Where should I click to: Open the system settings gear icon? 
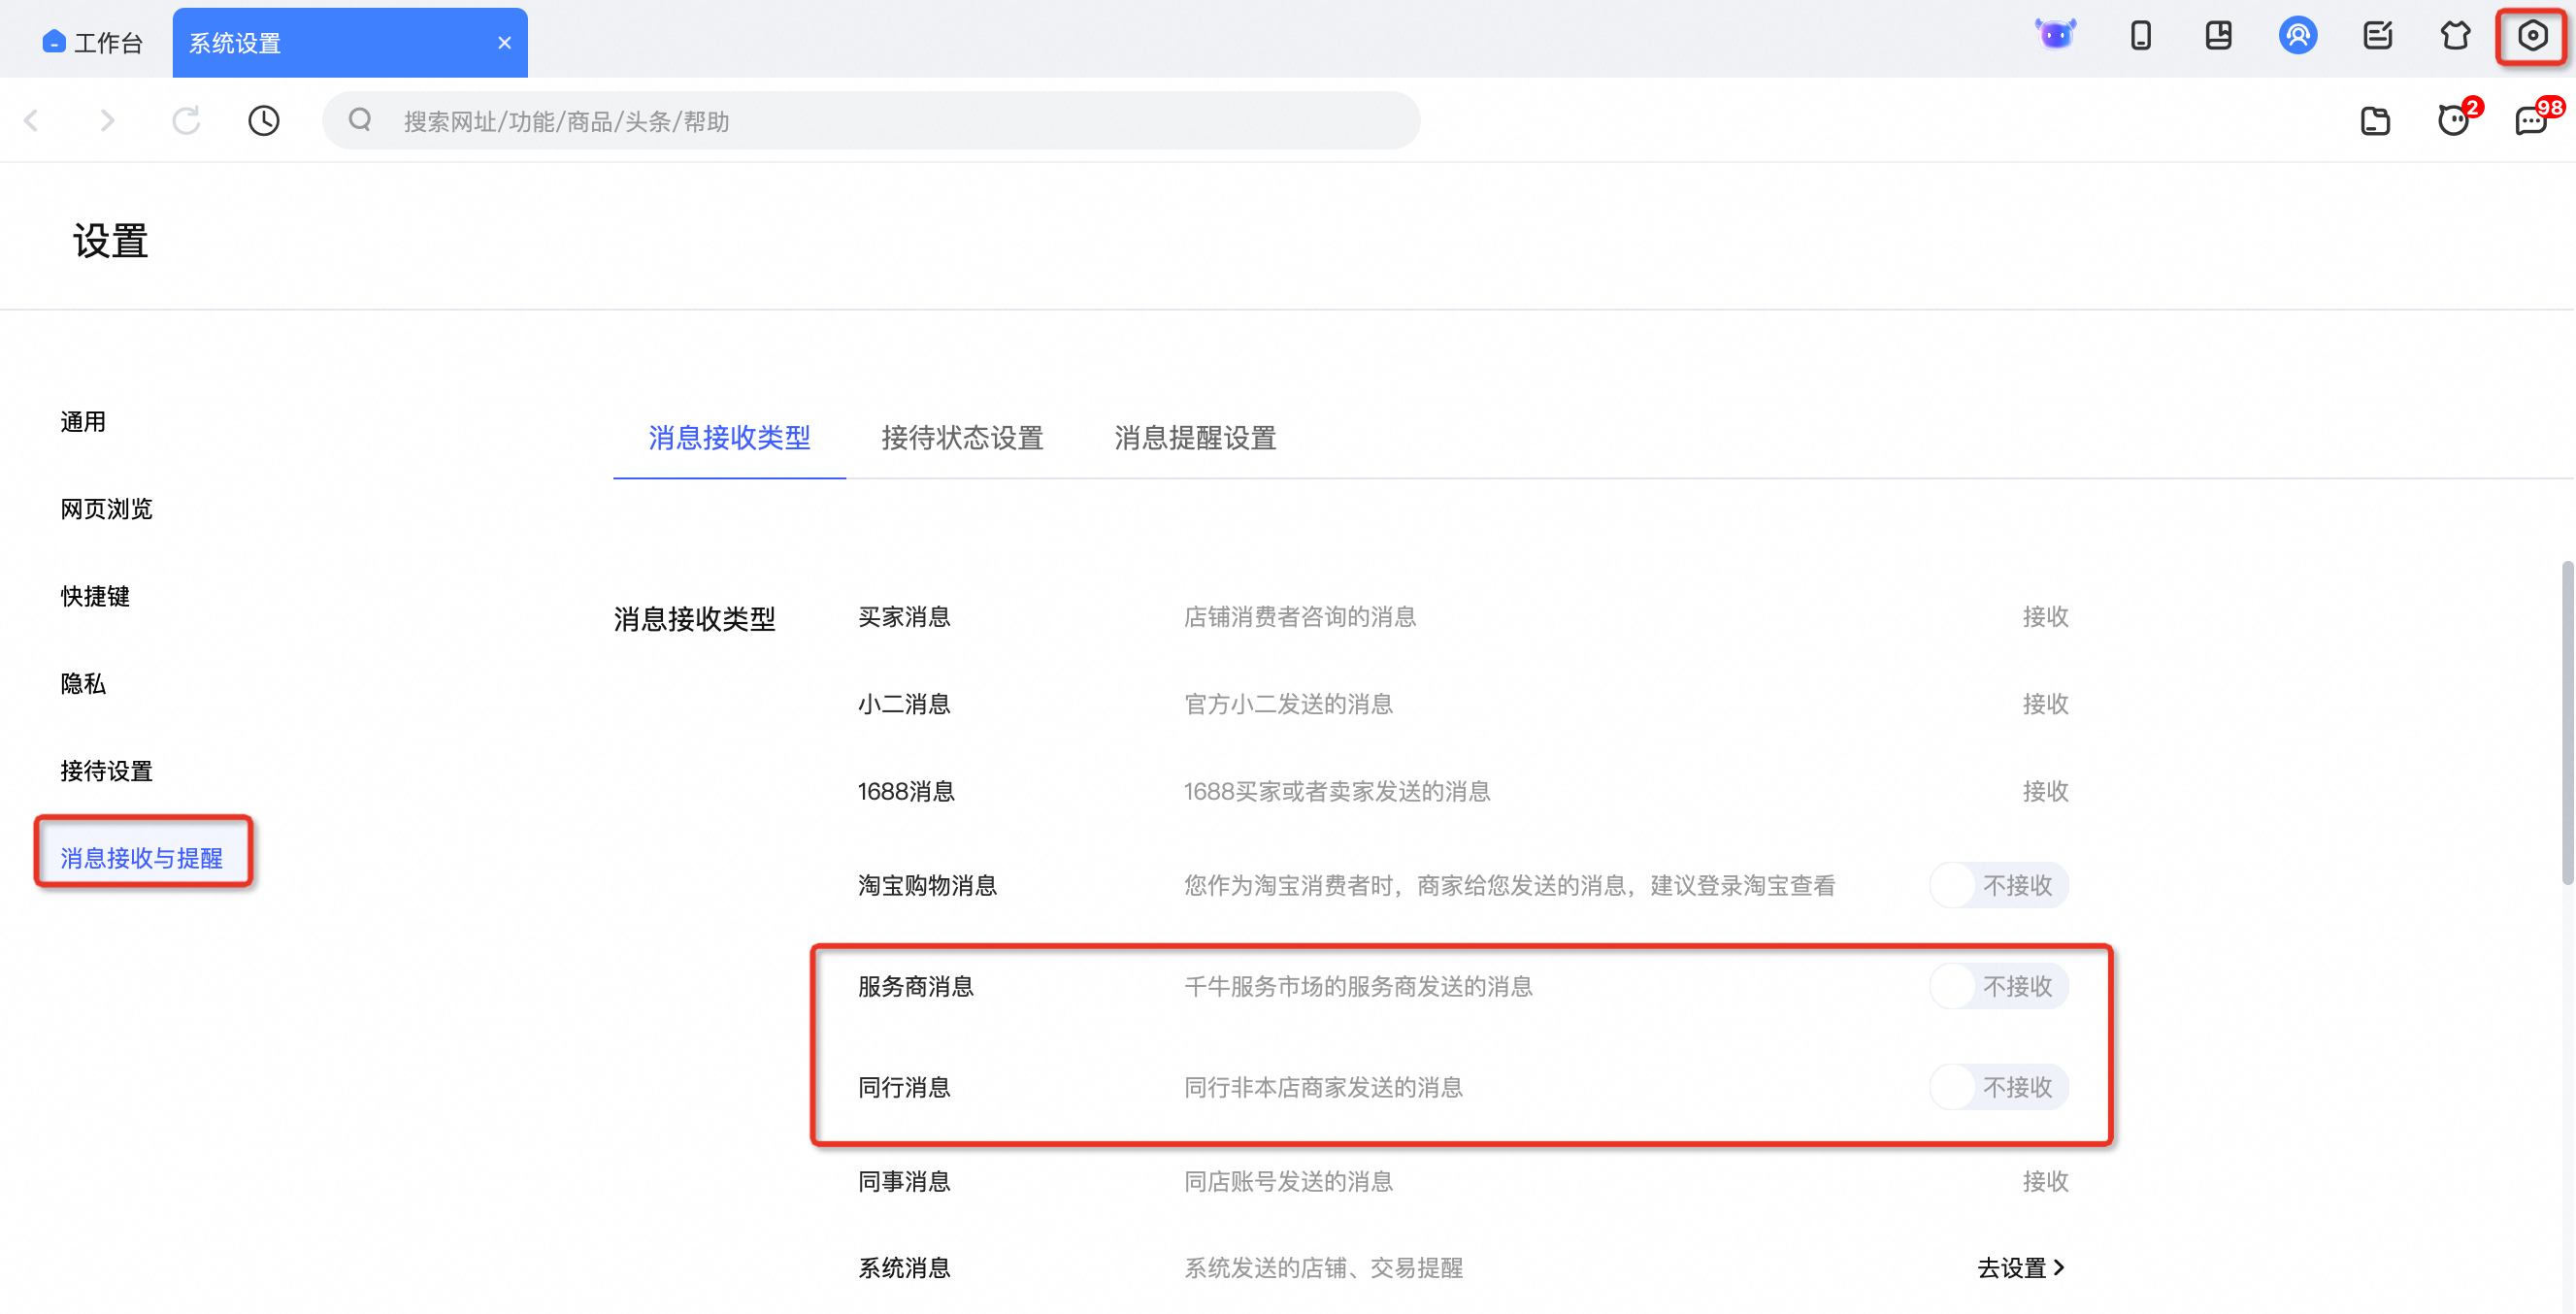click(2531, 37)
